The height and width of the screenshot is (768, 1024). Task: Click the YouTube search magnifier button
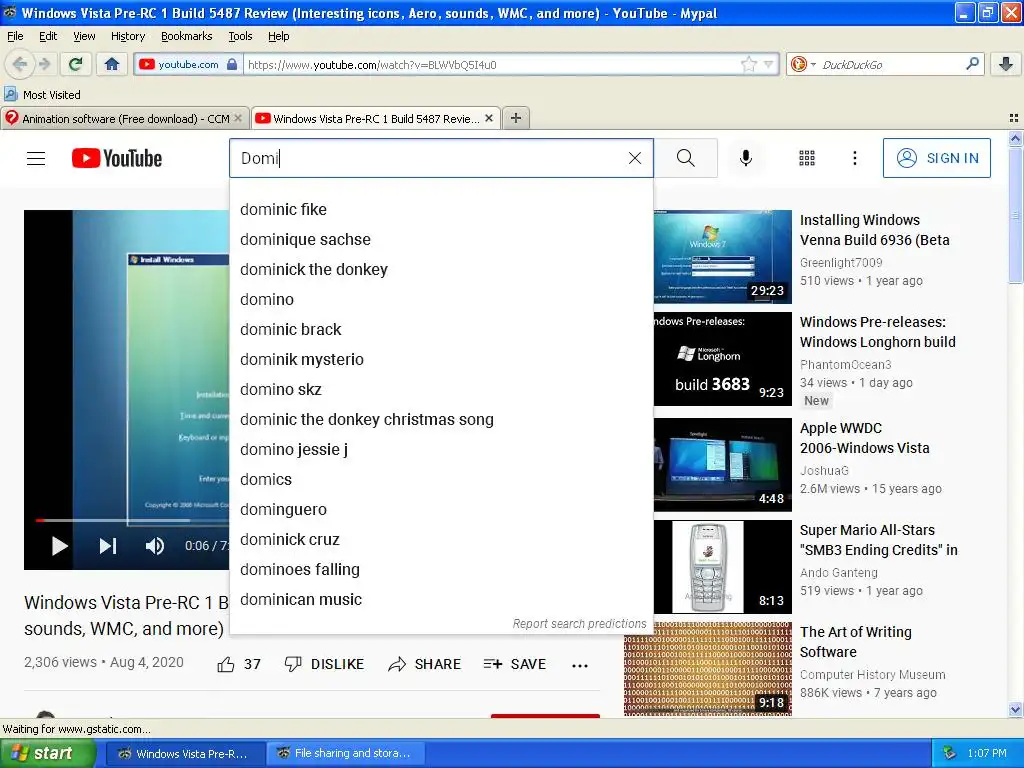point(686,158)
